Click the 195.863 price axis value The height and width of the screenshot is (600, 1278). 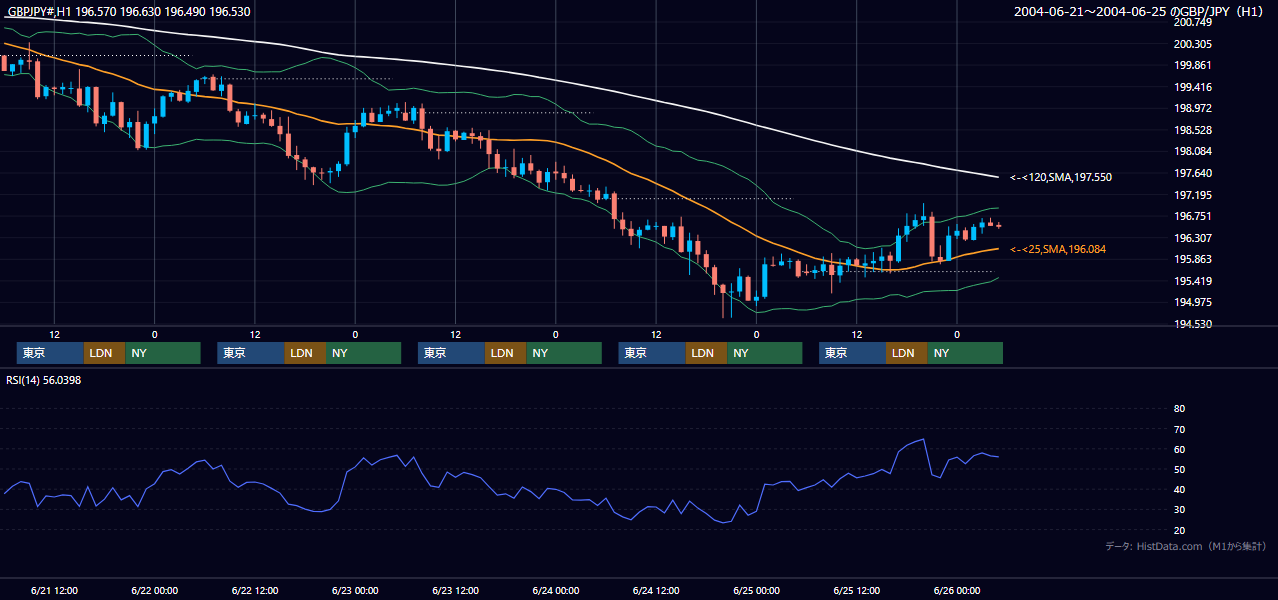pyautogui.click(x=1193, y=259)
